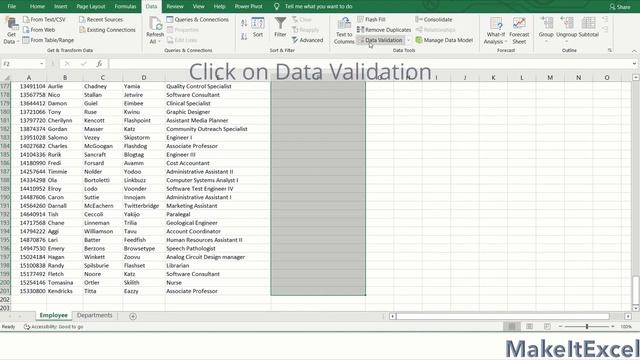Screen dimensions: 640x360
Task: Expand the formula bar
Action: 634,64
